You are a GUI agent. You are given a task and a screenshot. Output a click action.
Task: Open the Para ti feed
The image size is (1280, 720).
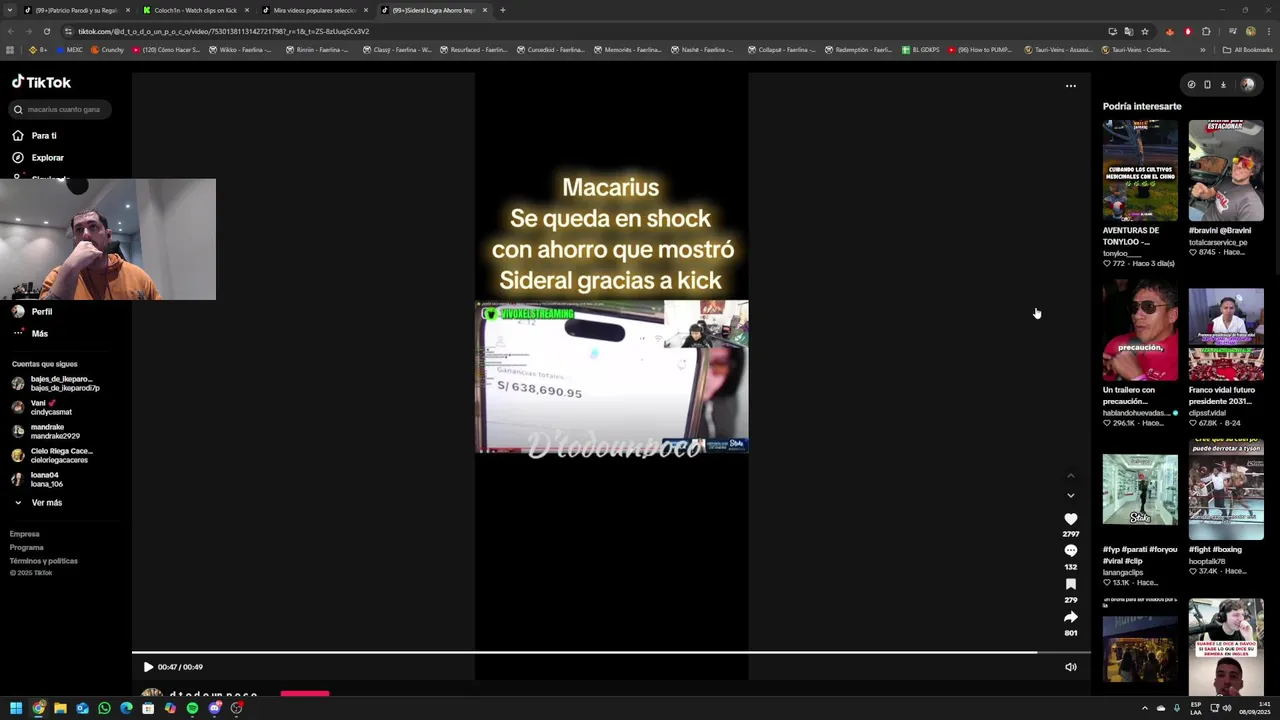pyautogui.click(x=43, y=135)
